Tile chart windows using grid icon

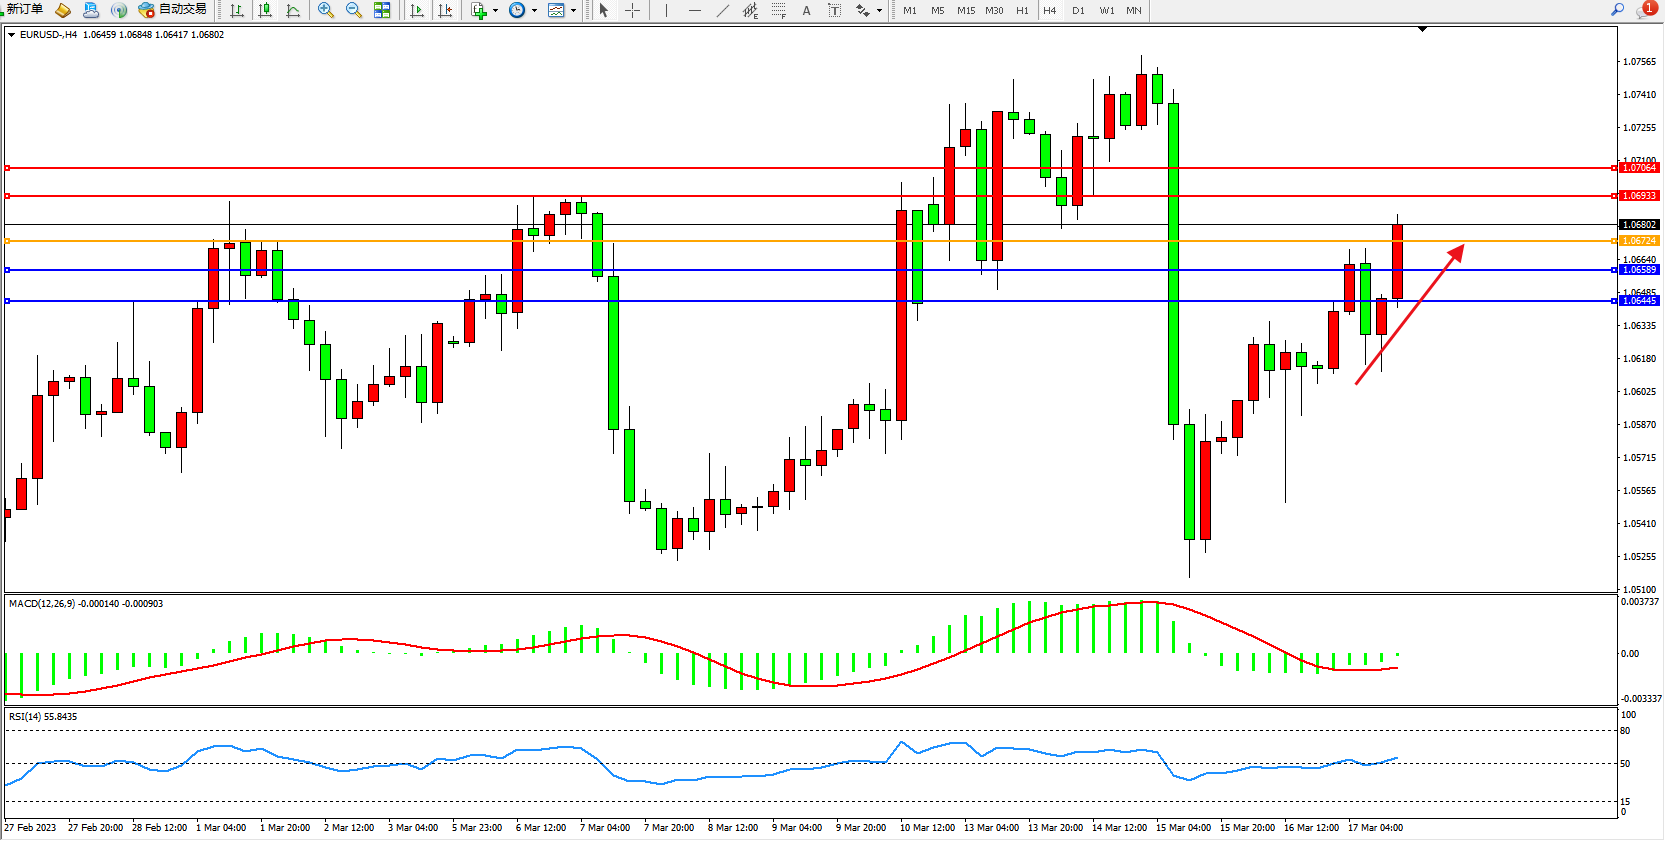pyautogui.click(x=382, y=10)
